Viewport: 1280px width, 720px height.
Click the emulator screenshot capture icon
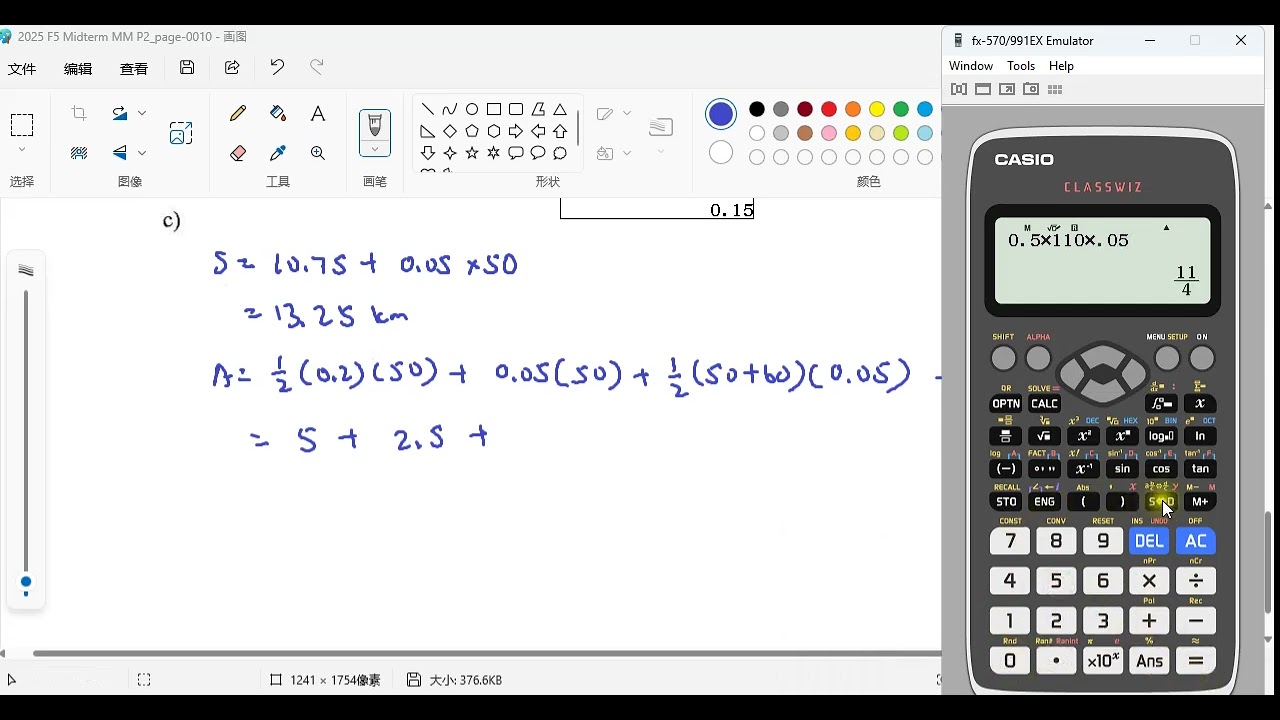pos(1031,89)
